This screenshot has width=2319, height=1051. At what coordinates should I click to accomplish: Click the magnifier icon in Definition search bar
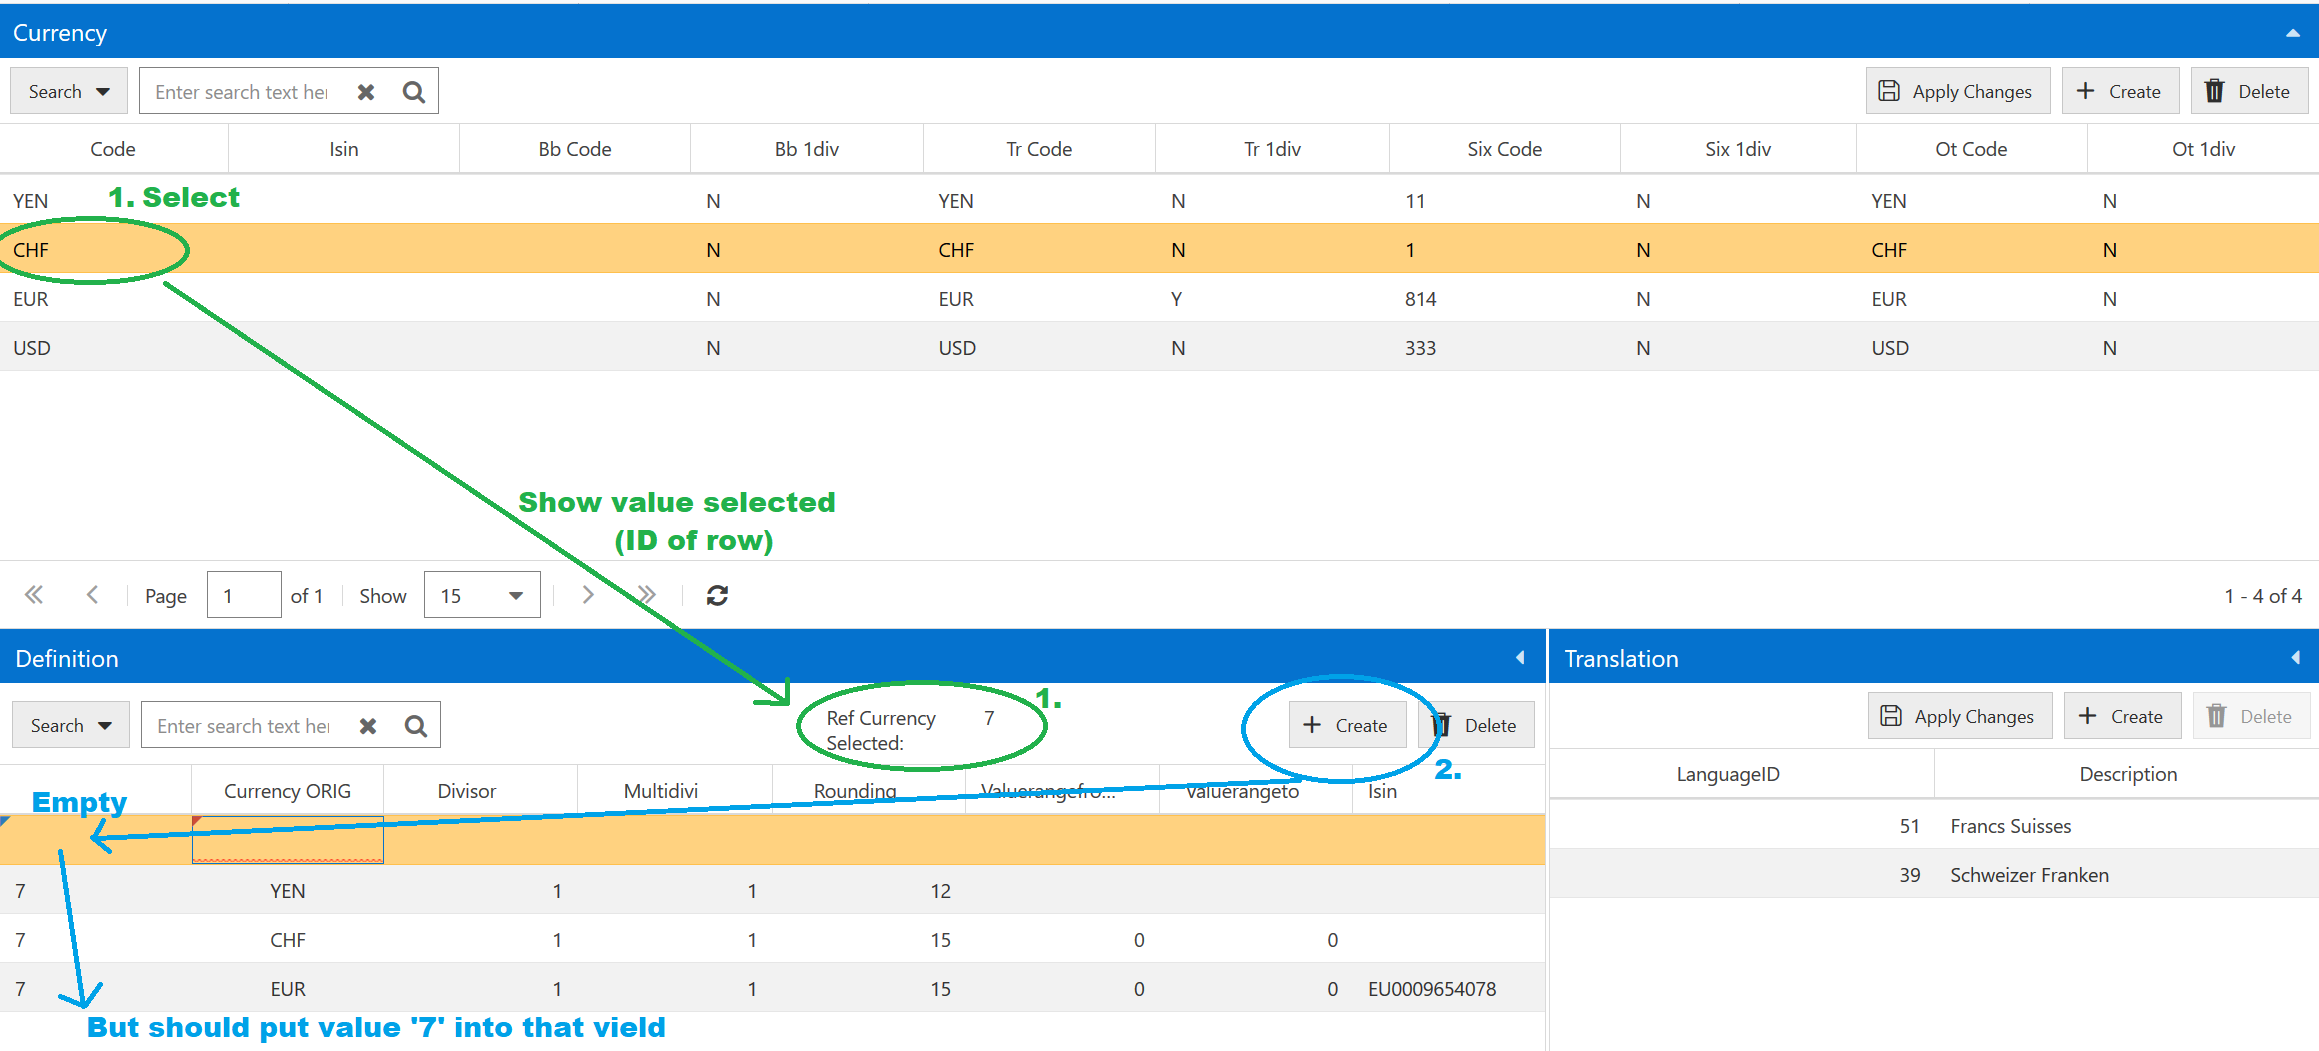click(415, 724)
